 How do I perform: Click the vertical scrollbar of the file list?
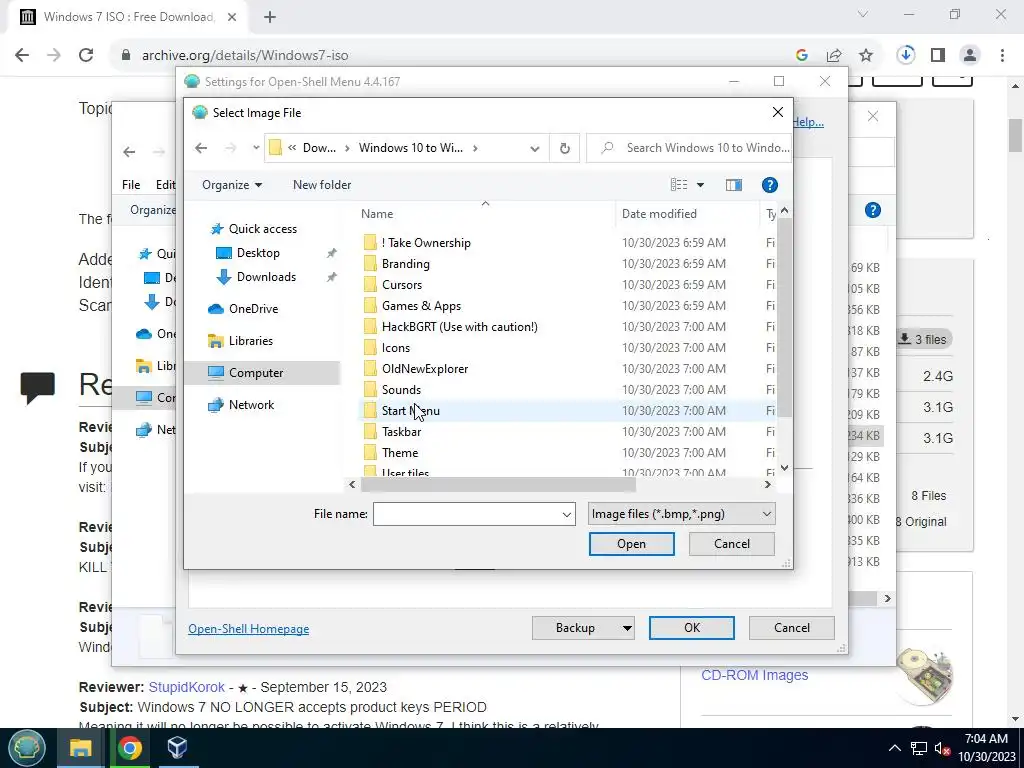click(x=784, y=317)
